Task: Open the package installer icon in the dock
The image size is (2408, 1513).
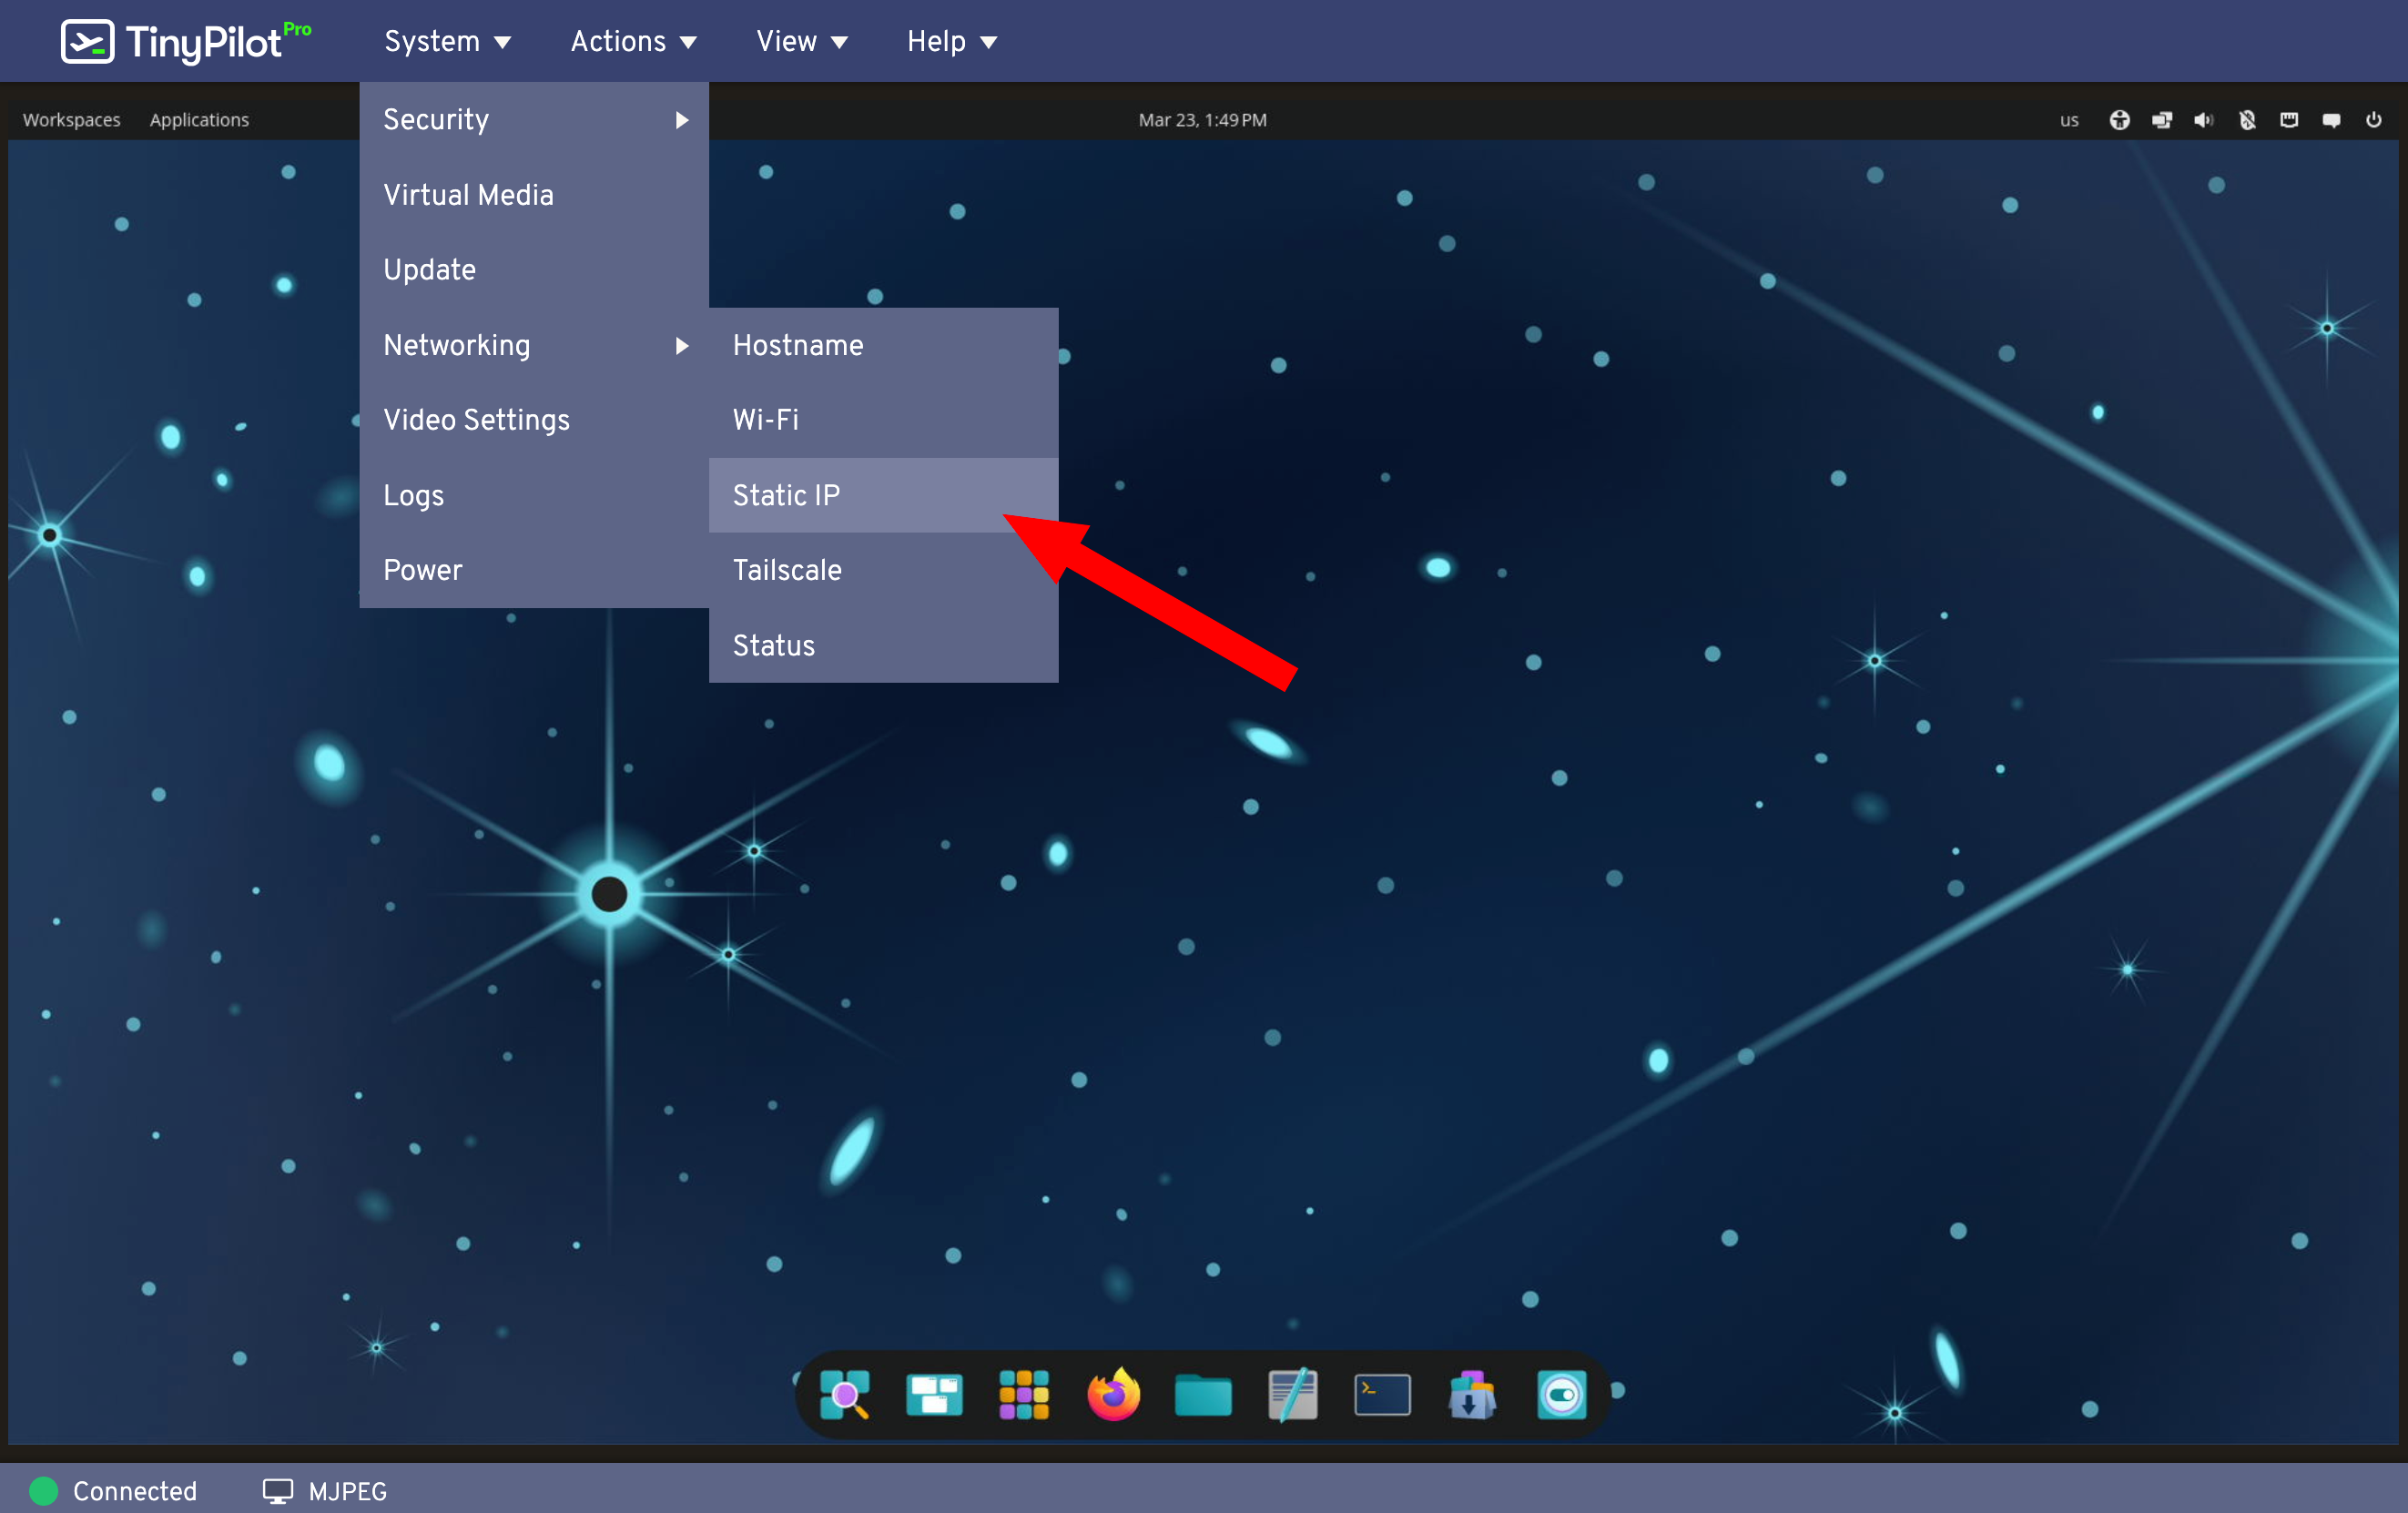Action: click(1471, 1395)
